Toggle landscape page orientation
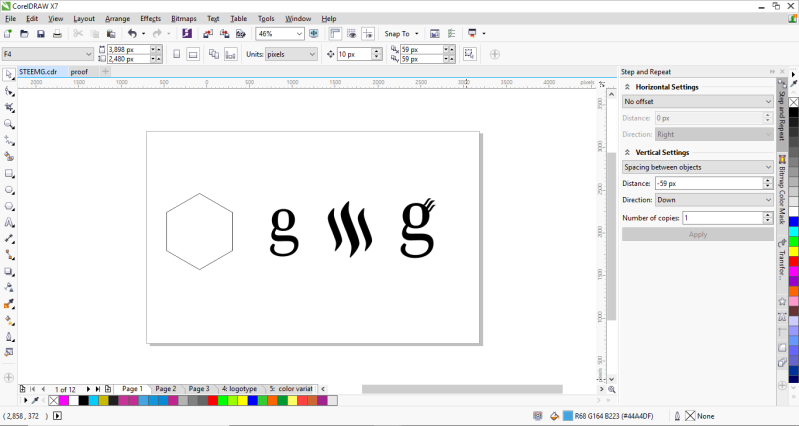The width and height of the screenshot is (799, 426). (193, 54)
